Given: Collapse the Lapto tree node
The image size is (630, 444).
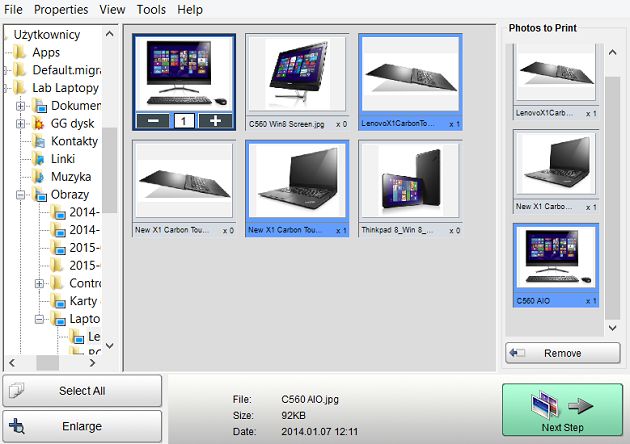Looking at the screenshot, I should tap(39, 319).
